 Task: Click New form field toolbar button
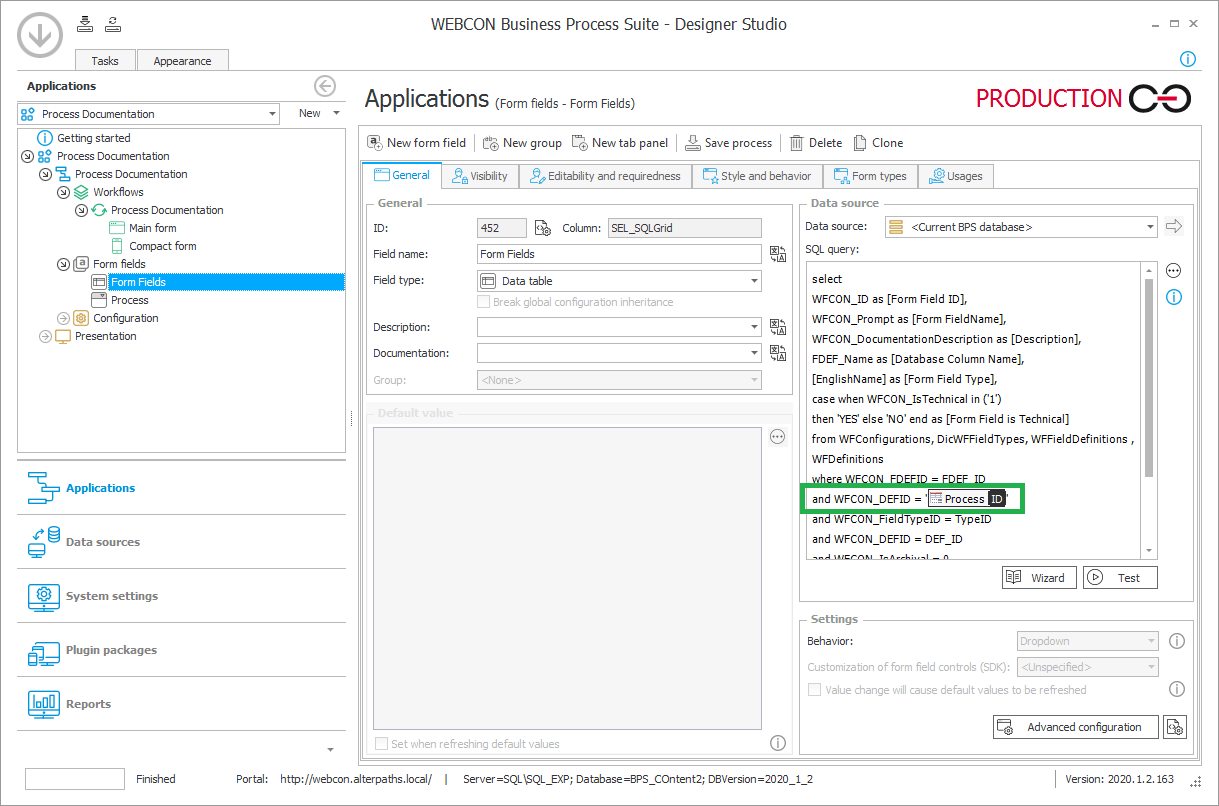tap(417, 143)
